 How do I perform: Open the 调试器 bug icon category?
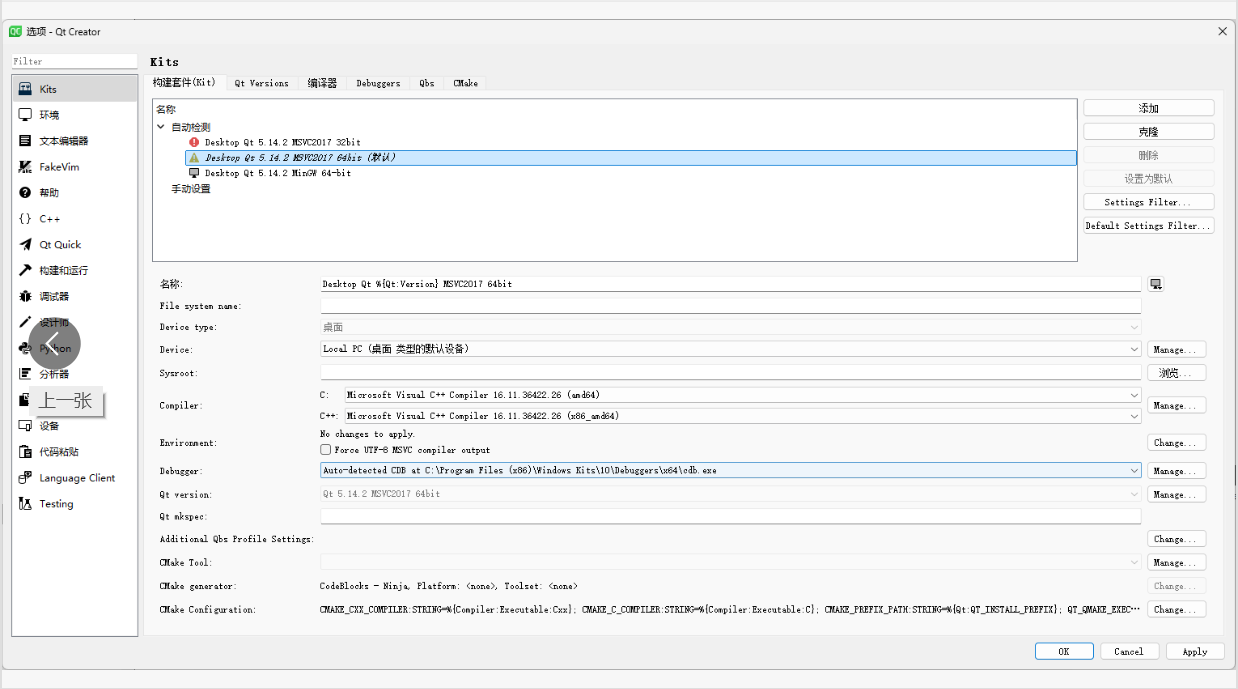(25, 297)
